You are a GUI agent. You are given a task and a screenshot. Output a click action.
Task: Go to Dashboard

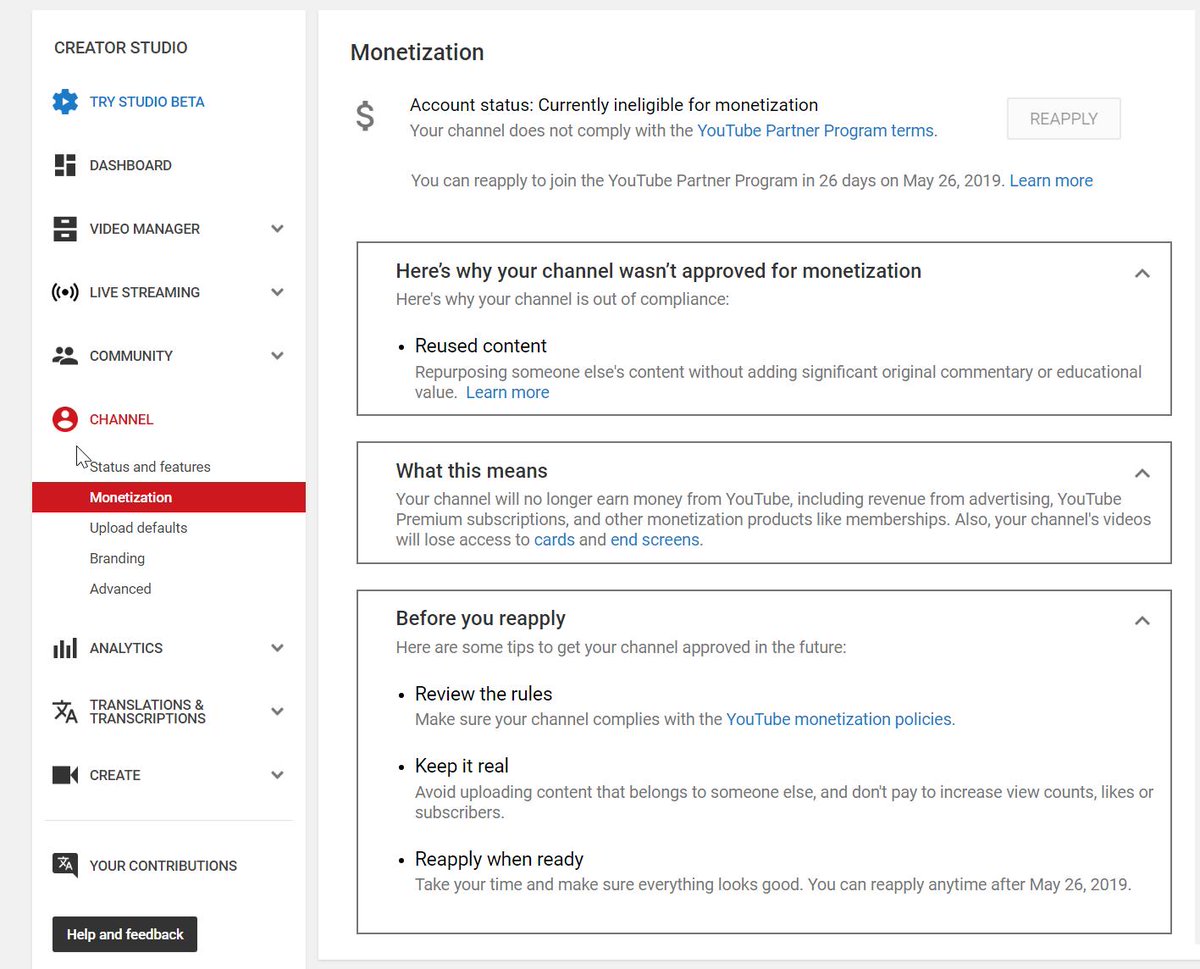click(131, 165)
